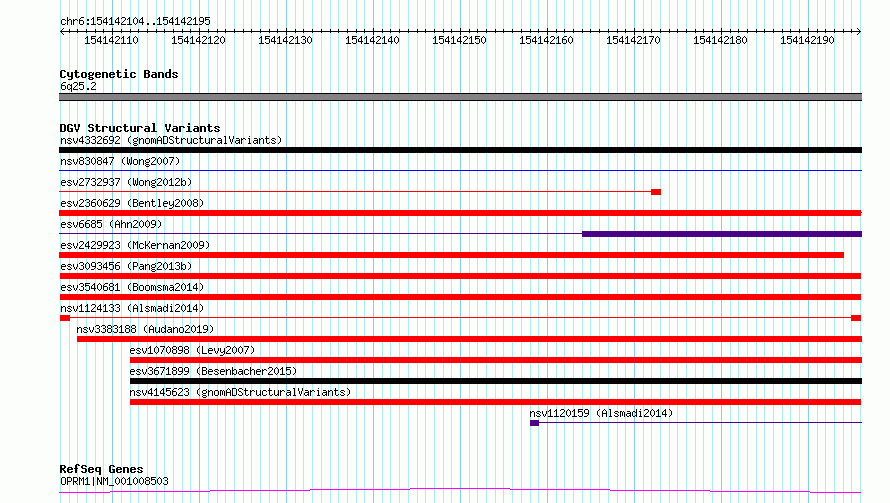Click the Cytogenetic Bands track title
The image size is (890, 503).
(119, 74)
